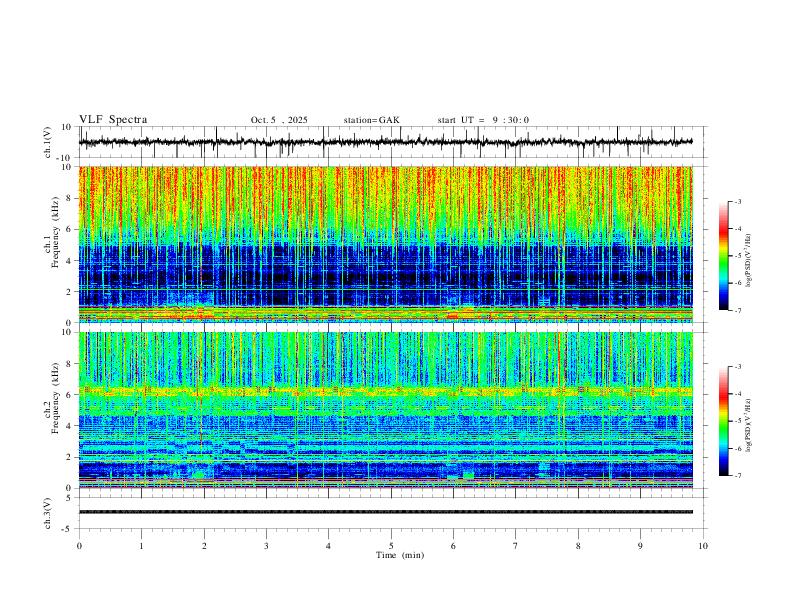Click time axis tick label '2'
Viewport: 792px width, 612px height.
204,546
